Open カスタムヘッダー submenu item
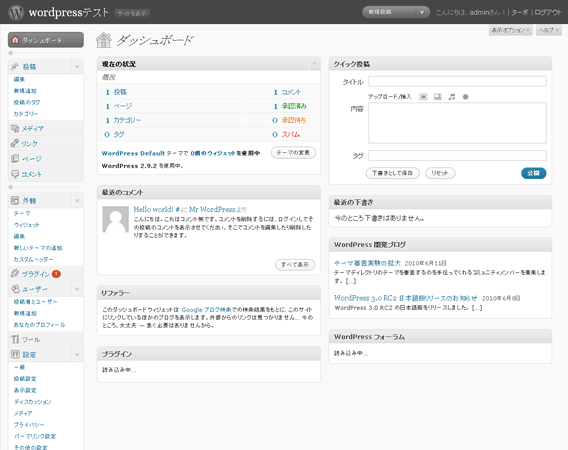 click(33, 259)
